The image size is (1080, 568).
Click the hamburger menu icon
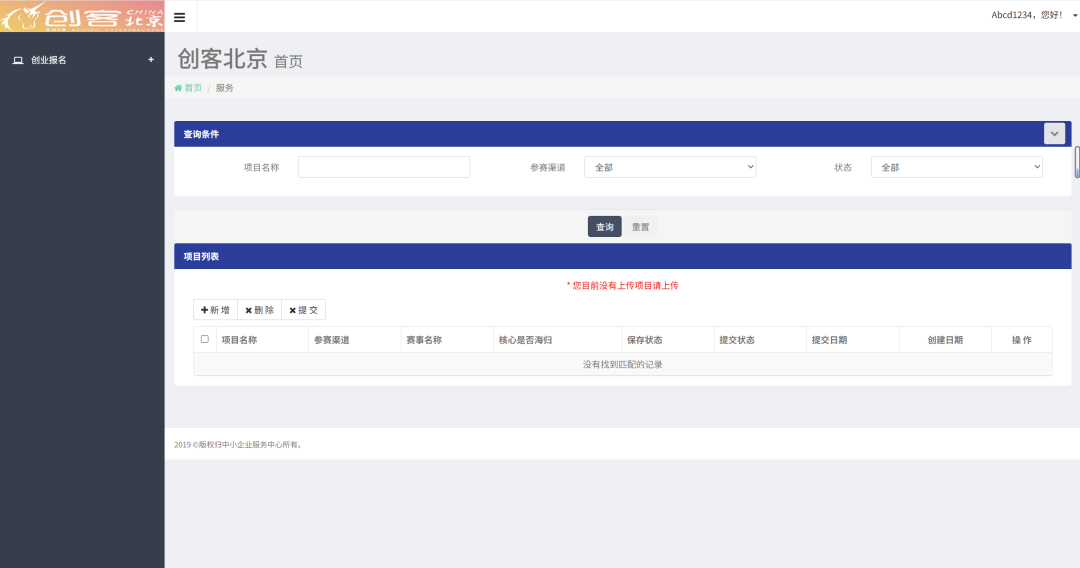click(x=179, y=17)
